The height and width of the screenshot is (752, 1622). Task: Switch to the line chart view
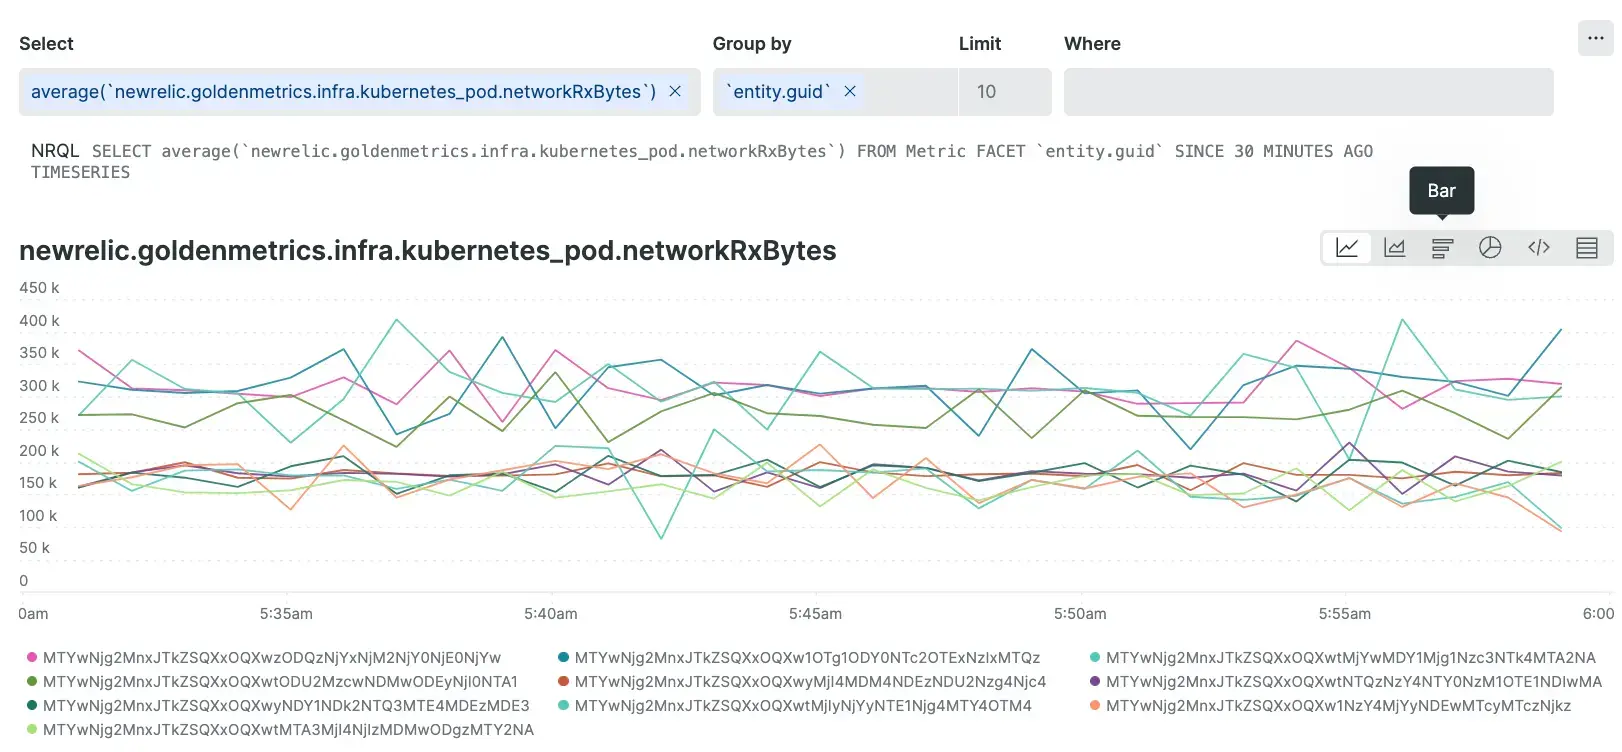1346,248
